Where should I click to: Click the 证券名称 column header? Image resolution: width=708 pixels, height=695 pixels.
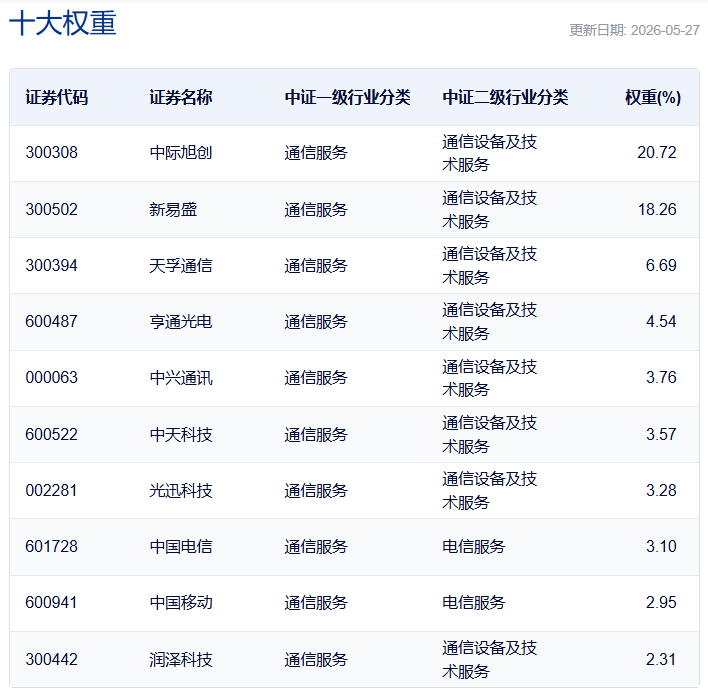(181, 98)
